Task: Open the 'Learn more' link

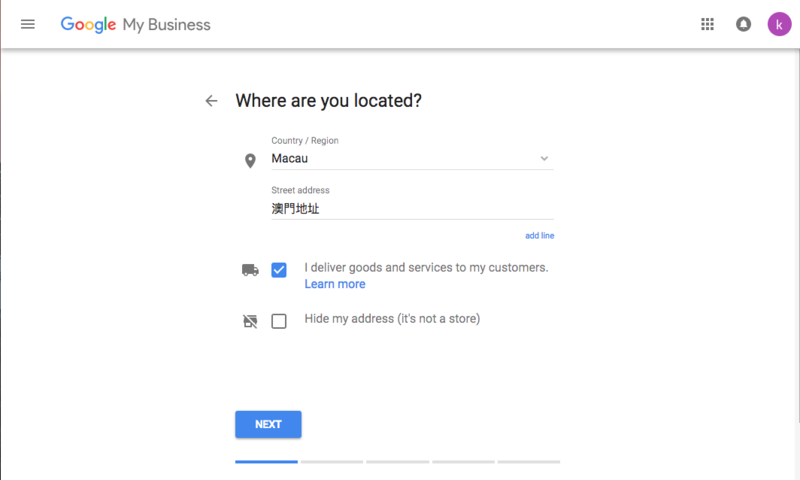Action: tap(335, 284)
